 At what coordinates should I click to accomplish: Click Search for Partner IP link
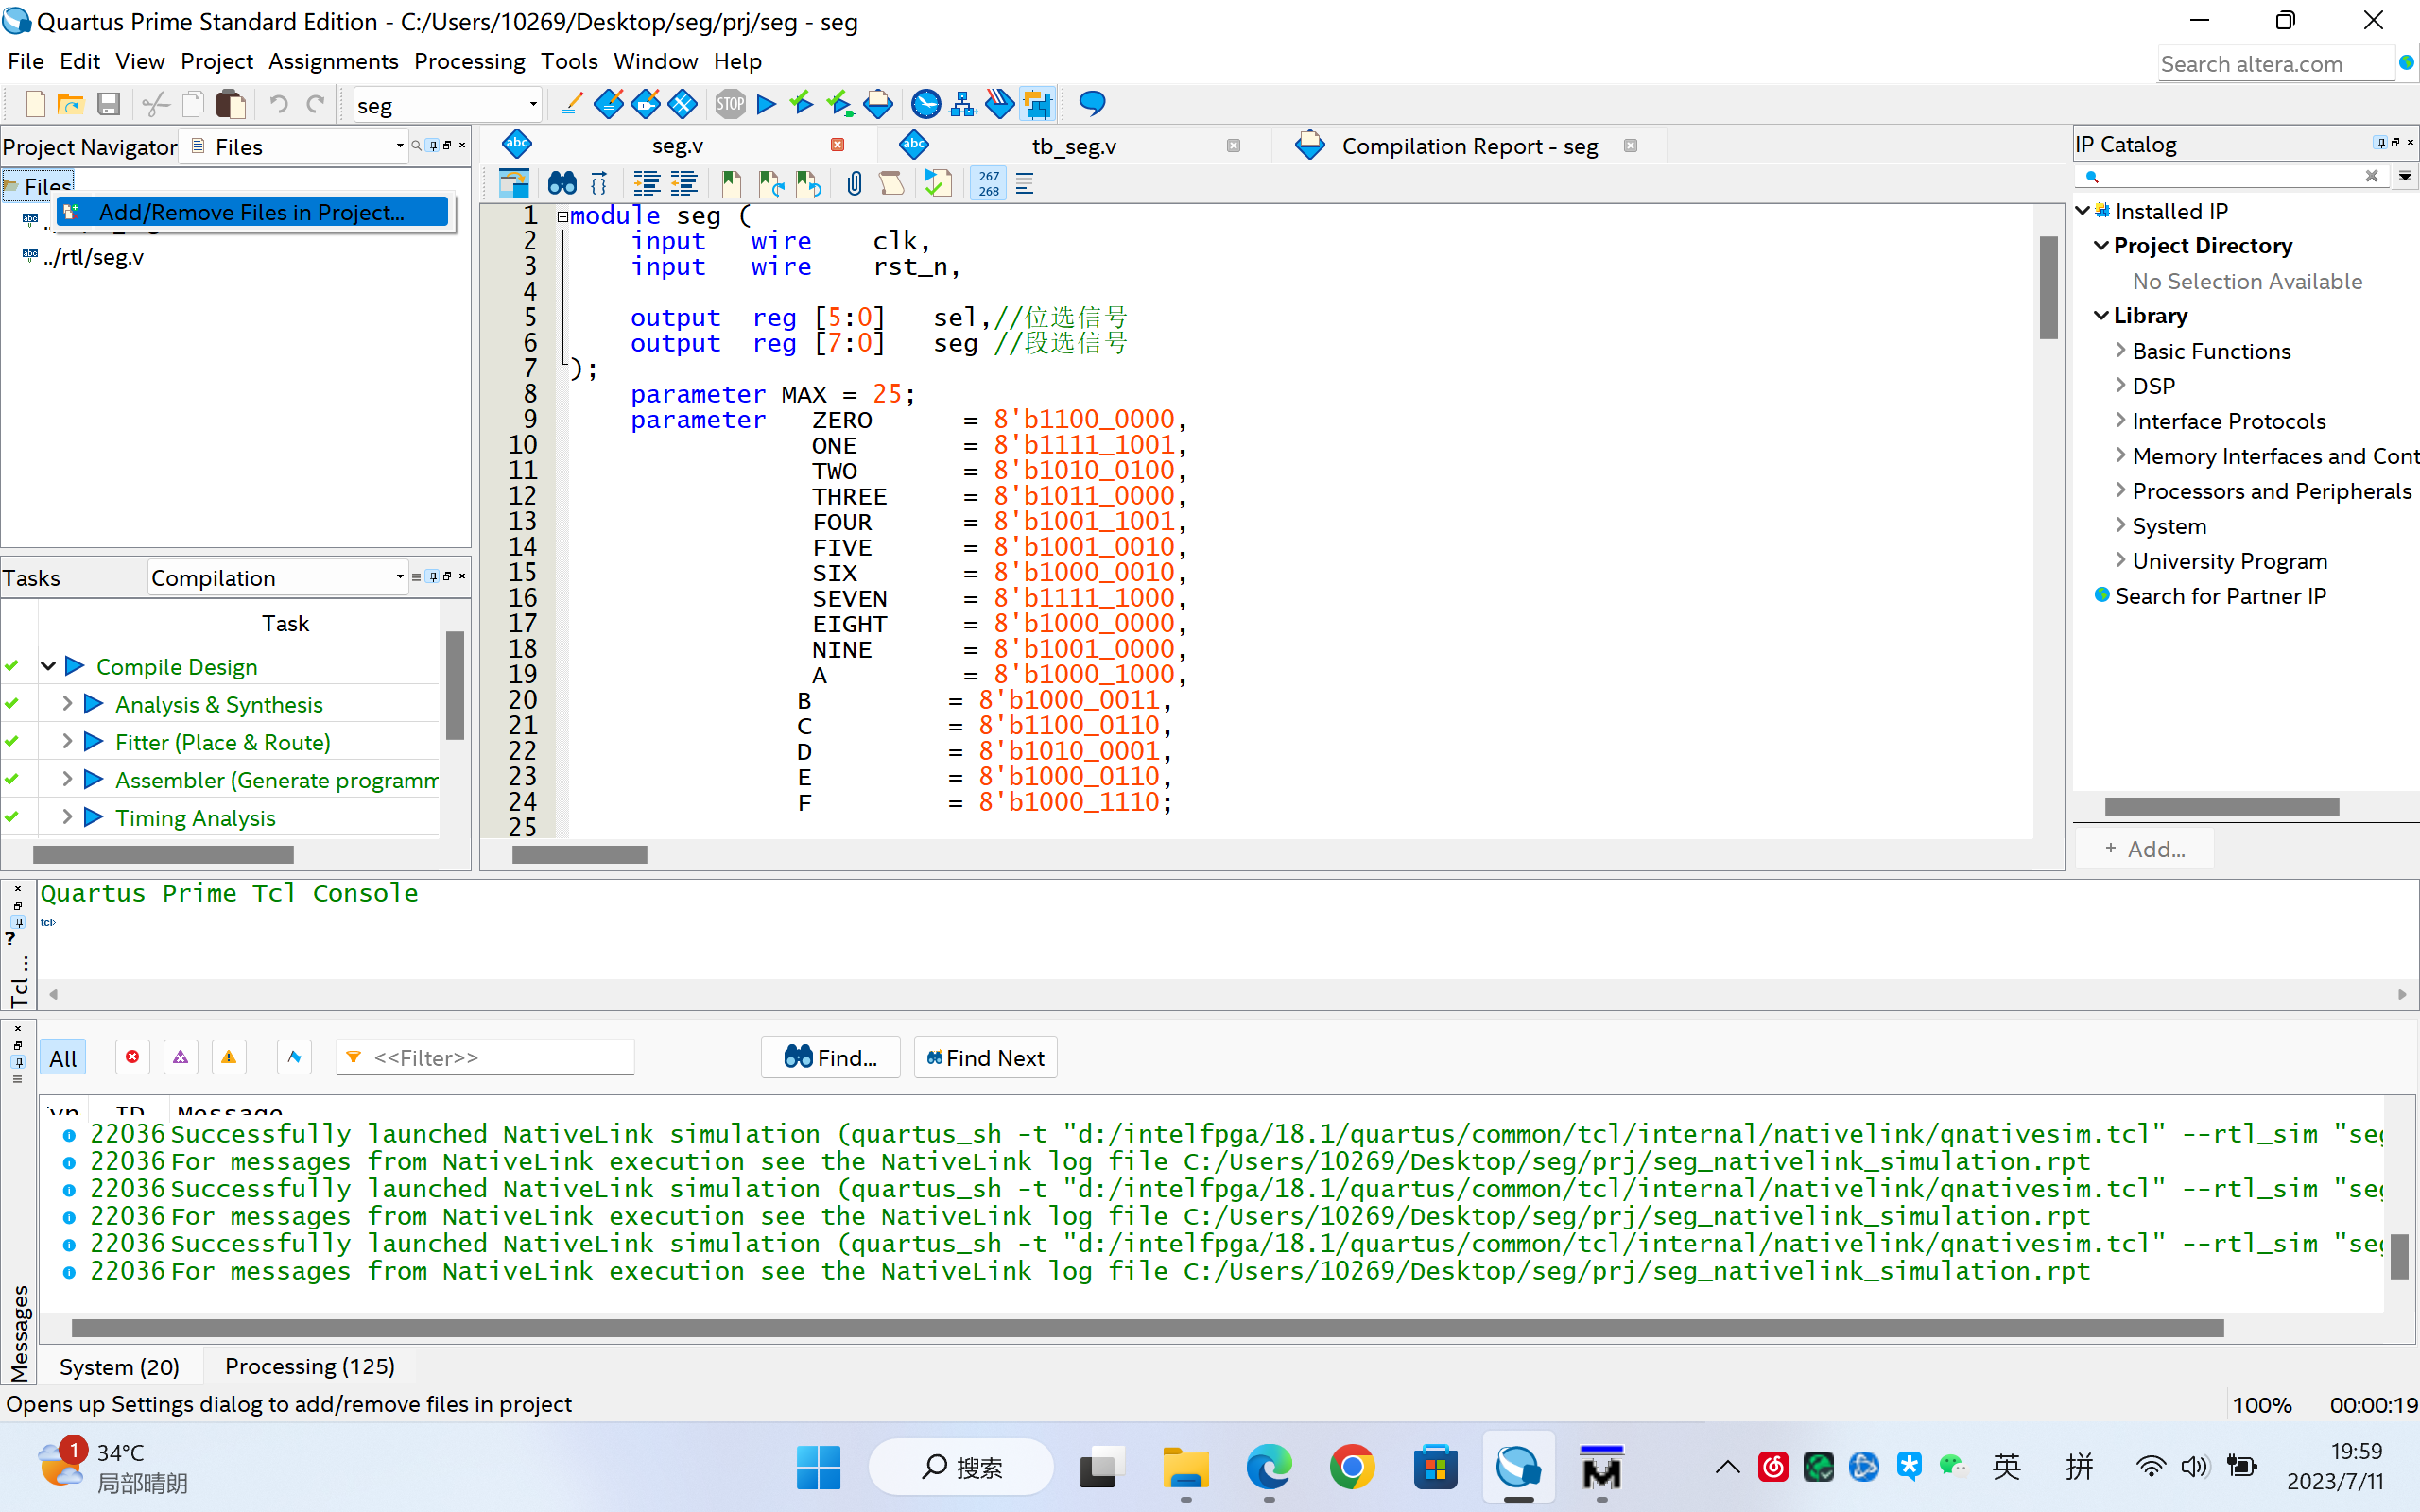tap(2220, 596)
